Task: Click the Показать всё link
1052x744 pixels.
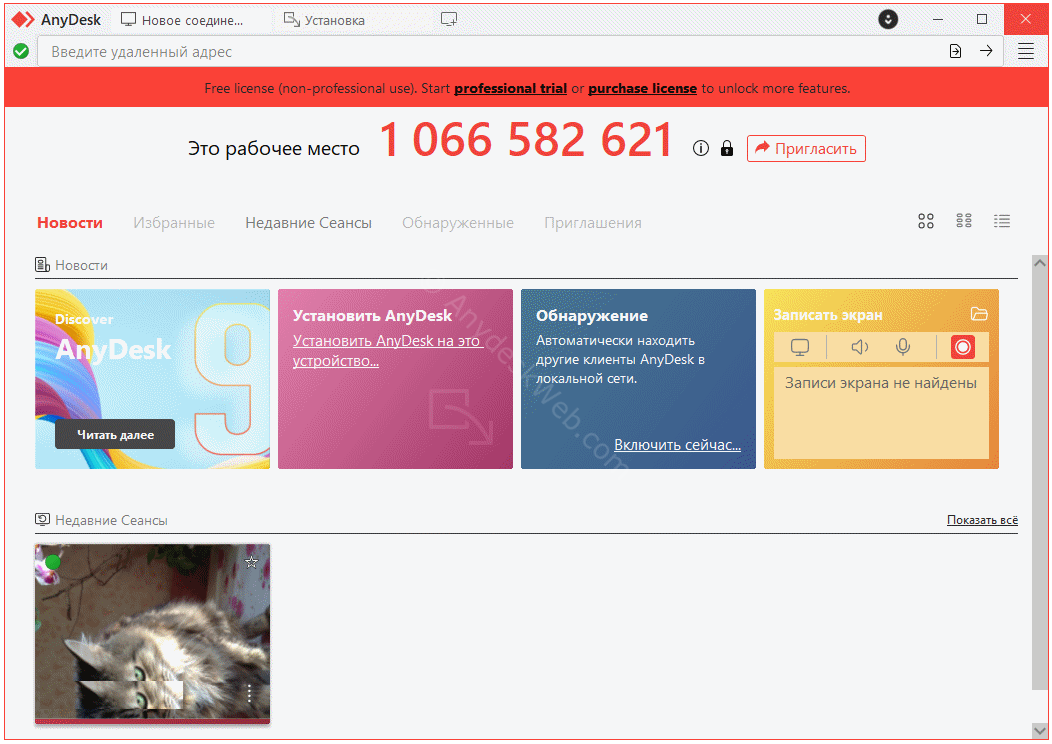Action: coord(982,520)
